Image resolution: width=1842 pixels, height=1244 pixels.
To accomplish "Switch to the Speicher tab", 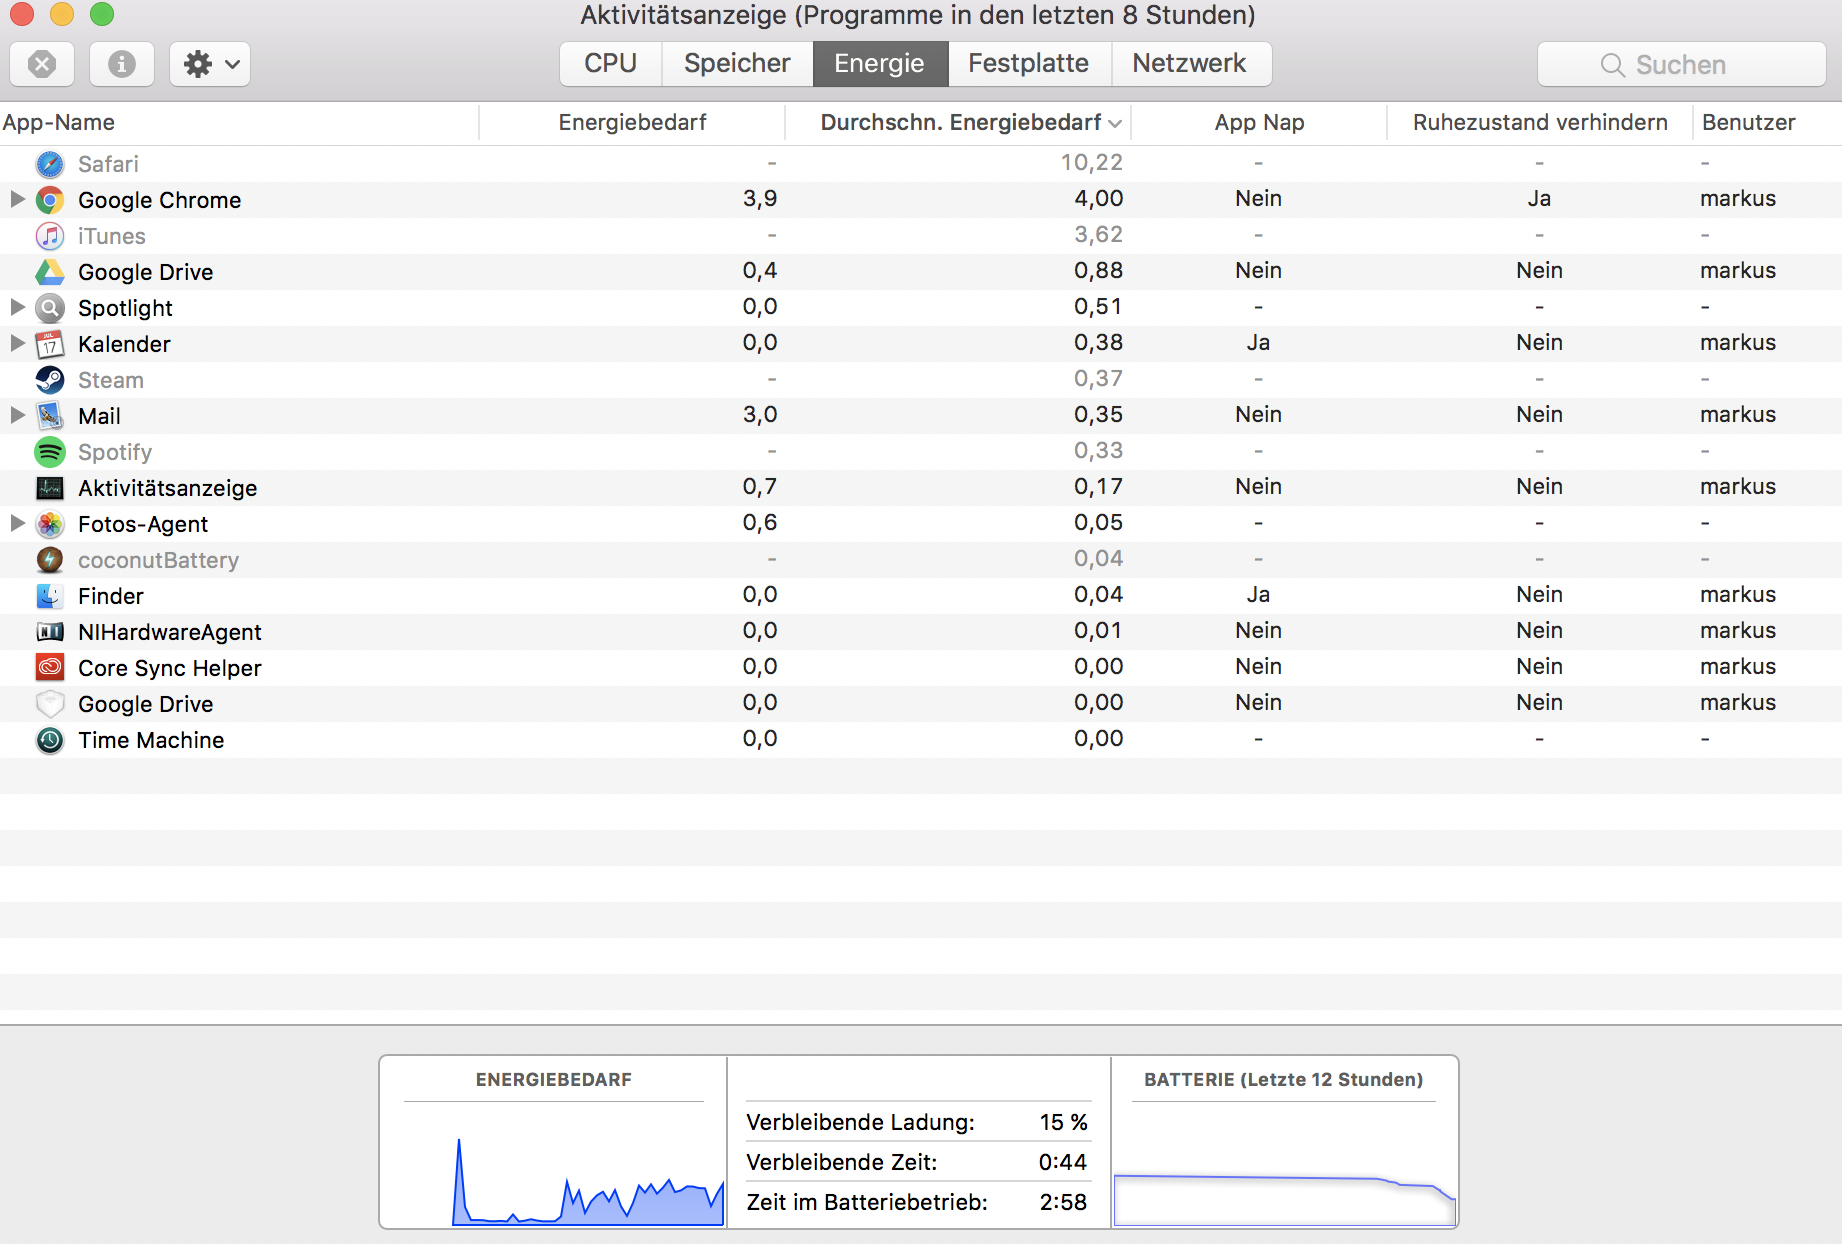I will (x=737, y=64).
